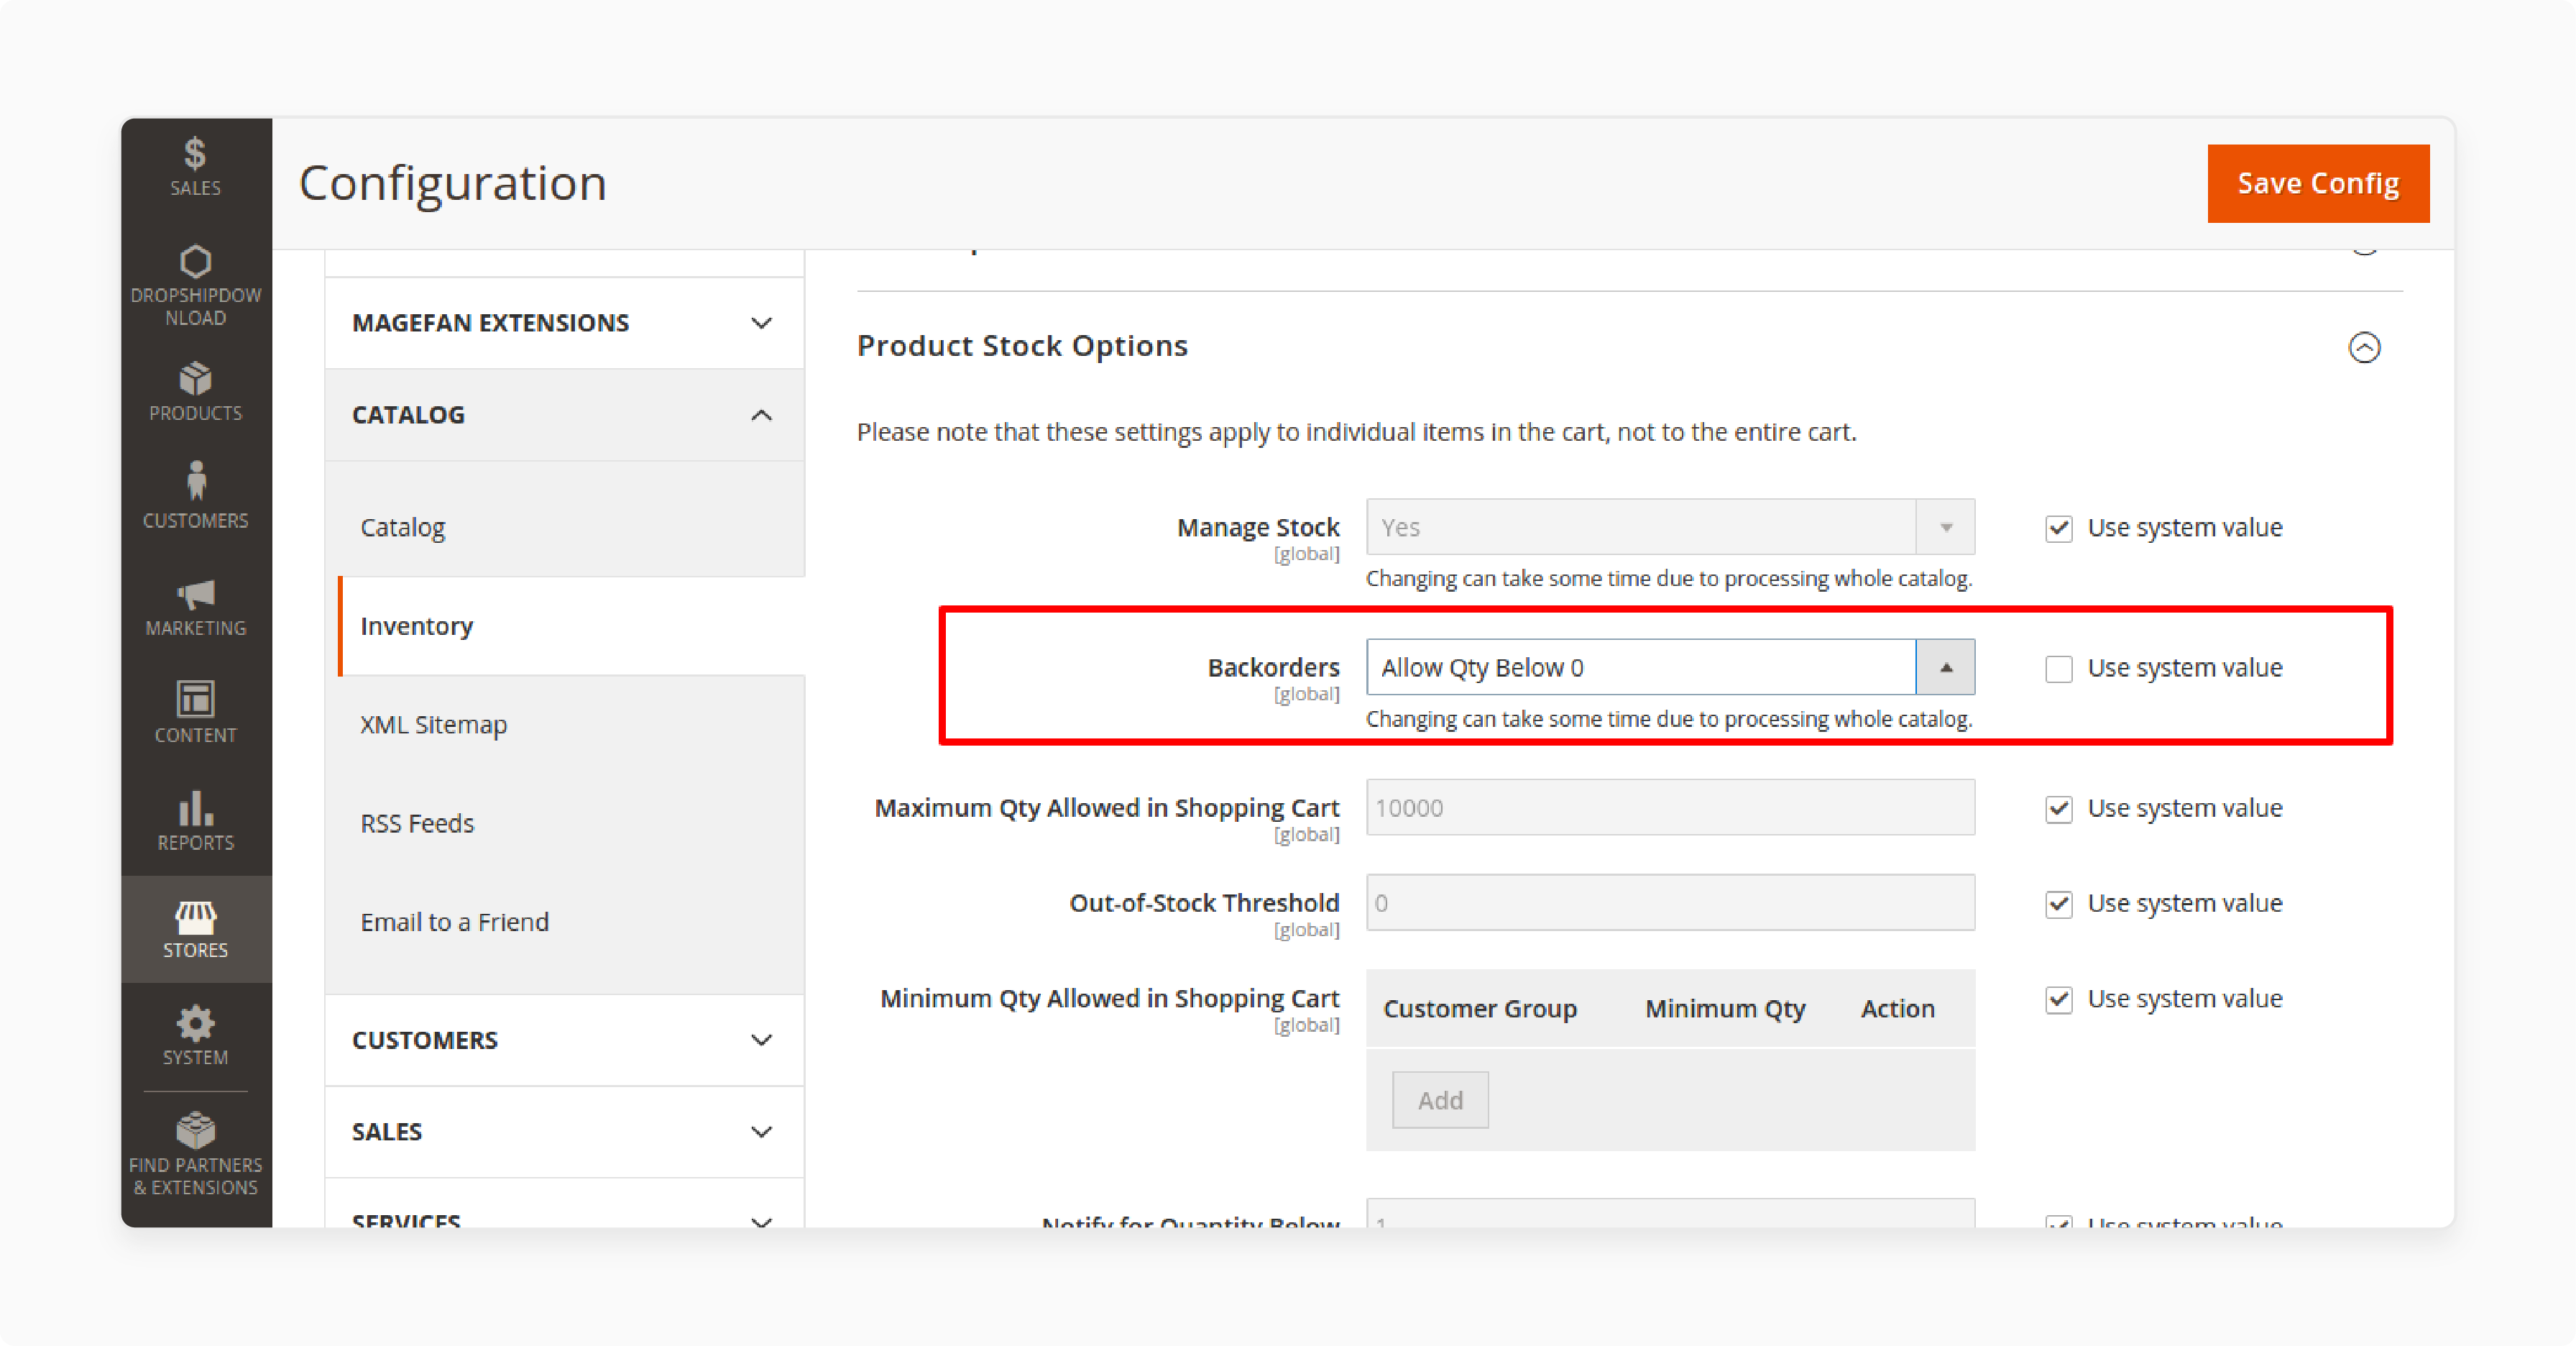This screenshot has height=1346, width=2576.
Task: Click the Add button for Minimum Qty
Action: [1440, 1099]
